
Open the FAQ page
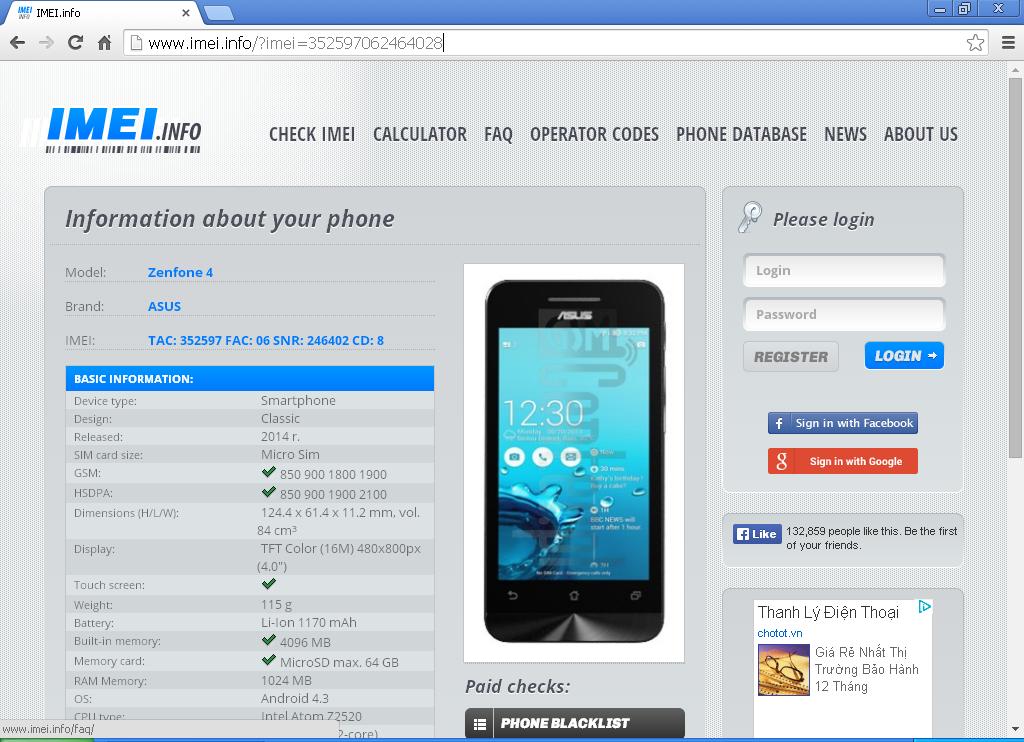point(498,135)
